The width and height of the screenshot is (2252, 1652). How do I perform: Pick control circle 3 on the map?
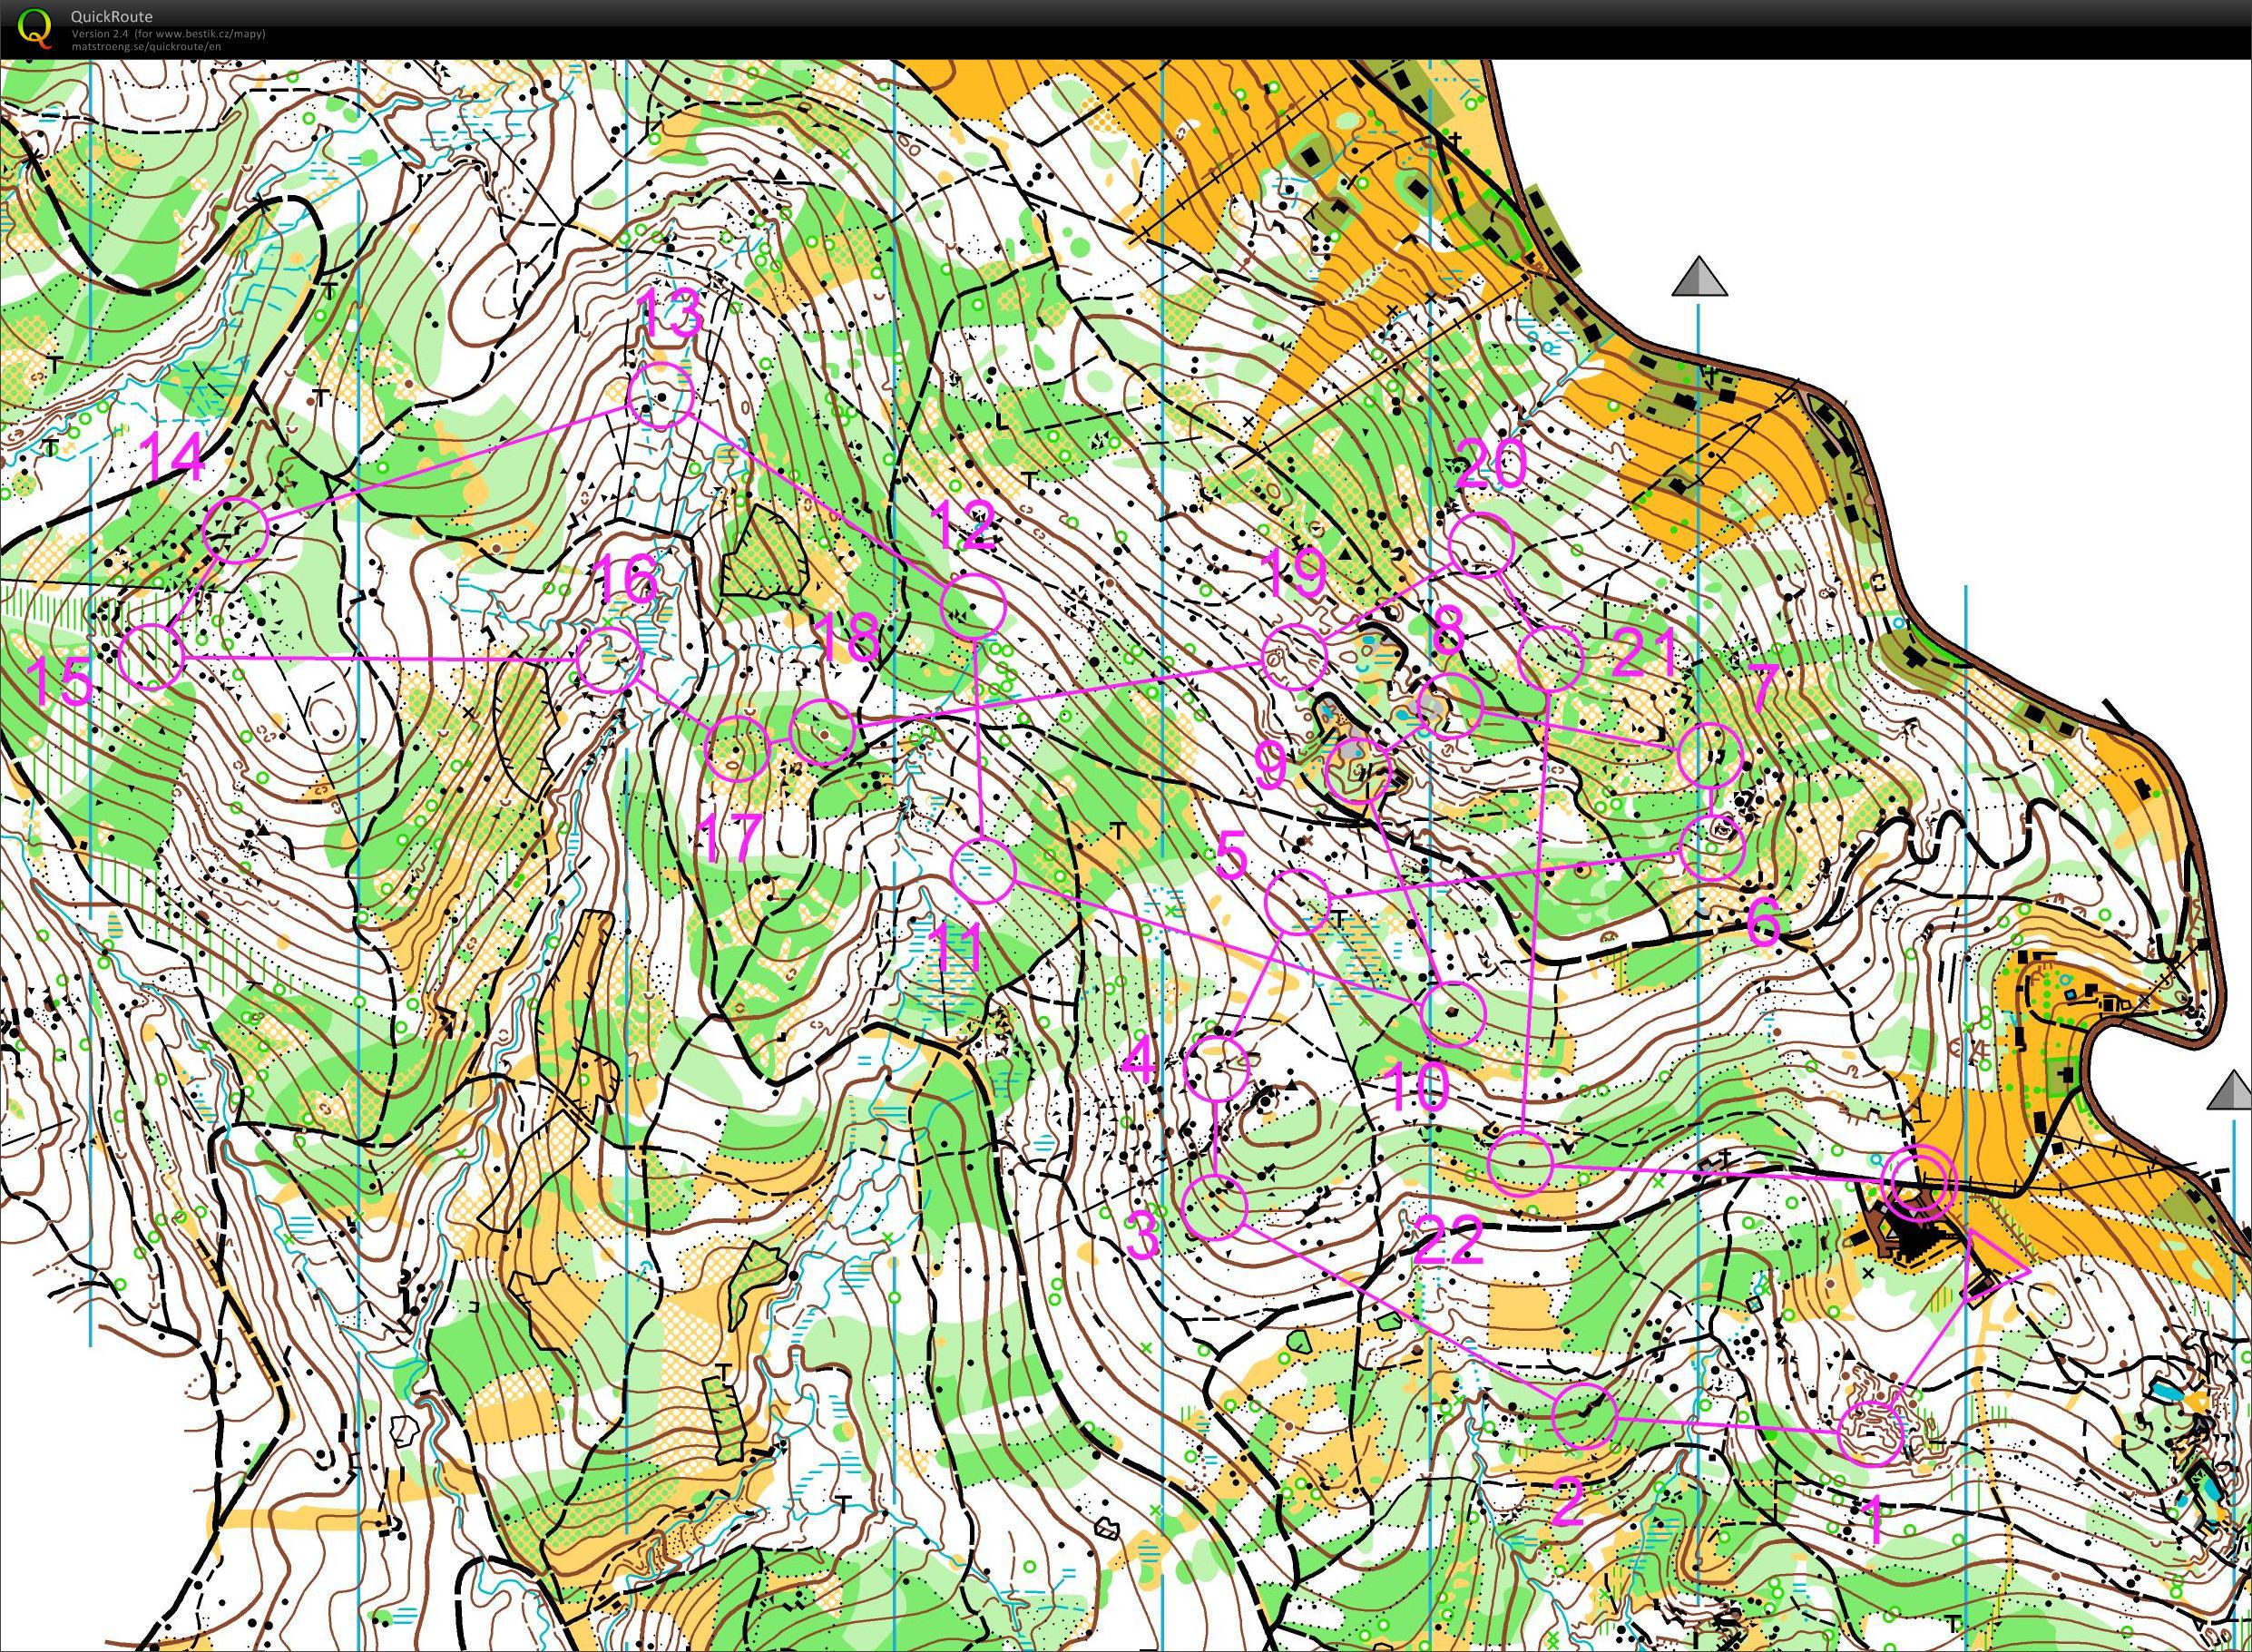1215,1208
